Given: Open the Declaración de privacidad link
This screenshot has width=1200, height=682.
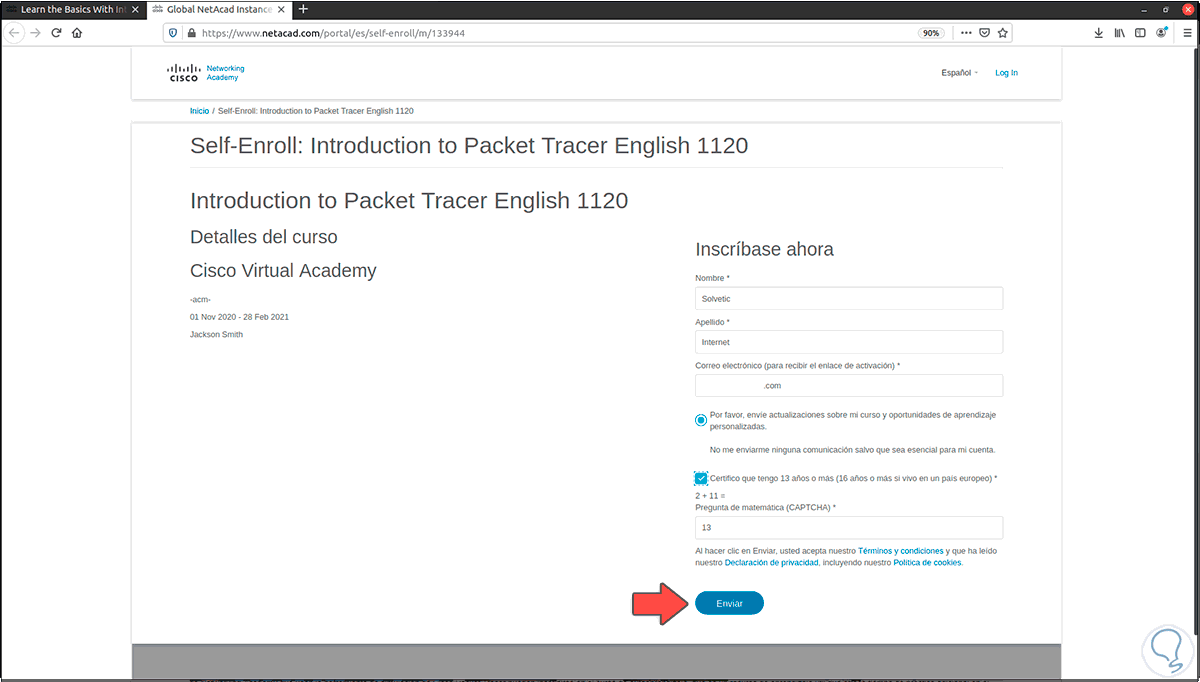Looking at the screenshot, I should (771, 563).
